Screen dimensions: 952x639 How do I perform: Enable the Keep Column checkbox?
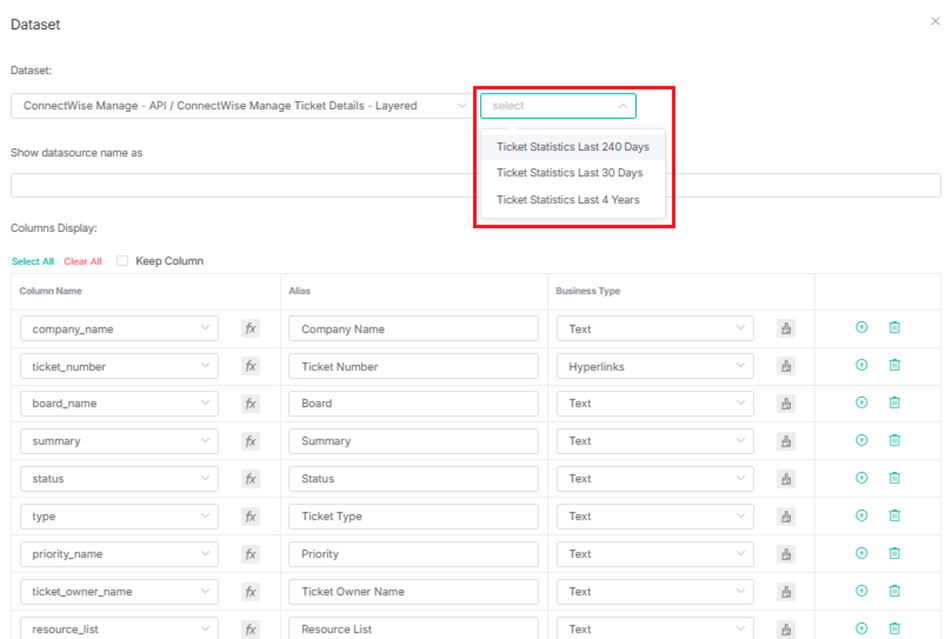[x=123, y=261]
